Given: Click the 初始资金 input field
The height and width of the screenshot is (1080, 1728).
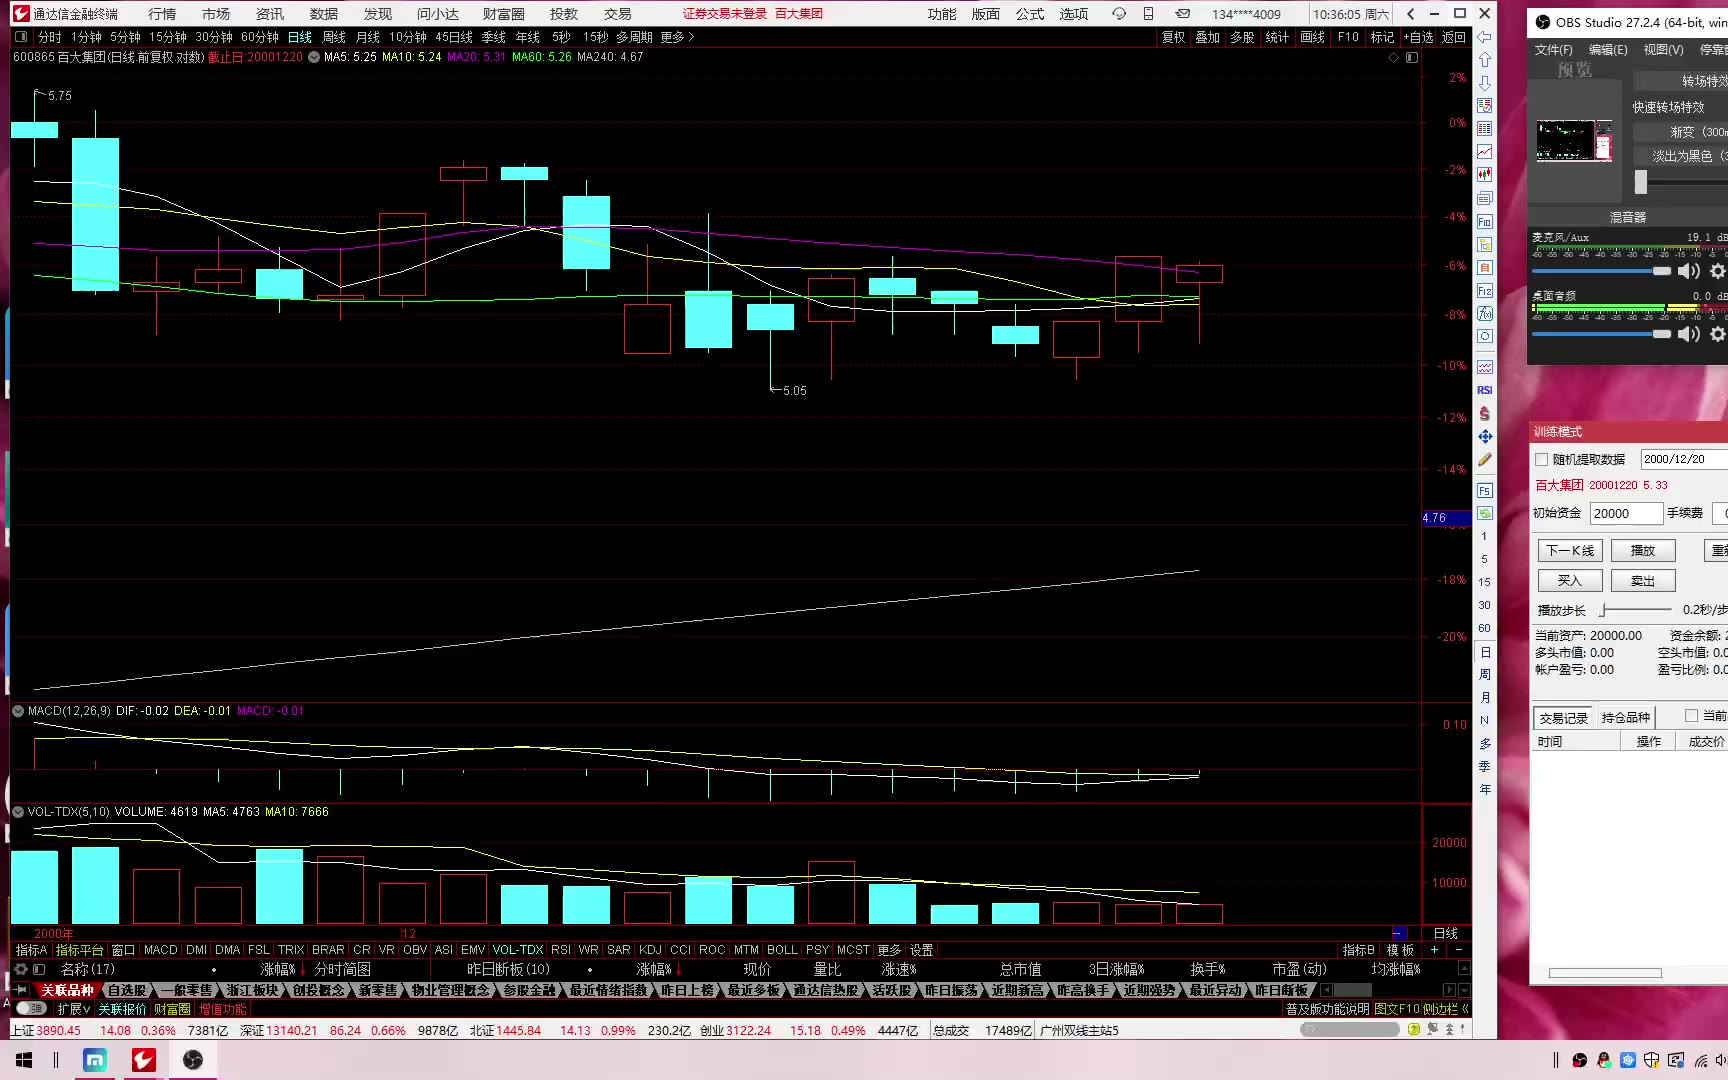Looking at the screenshot, I should tap(1626, 513).
